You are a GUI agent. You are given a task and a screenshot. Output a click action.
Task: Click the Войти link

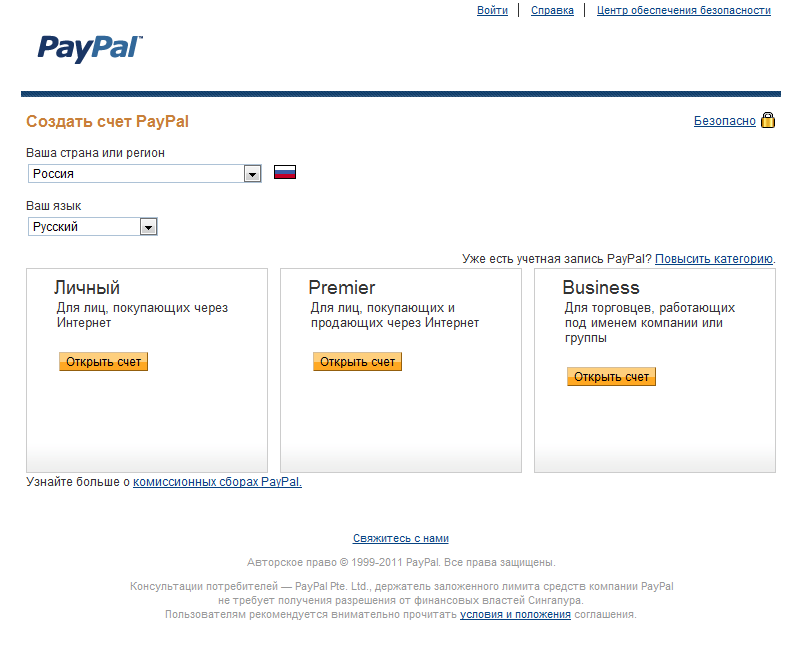click(492, 10)
